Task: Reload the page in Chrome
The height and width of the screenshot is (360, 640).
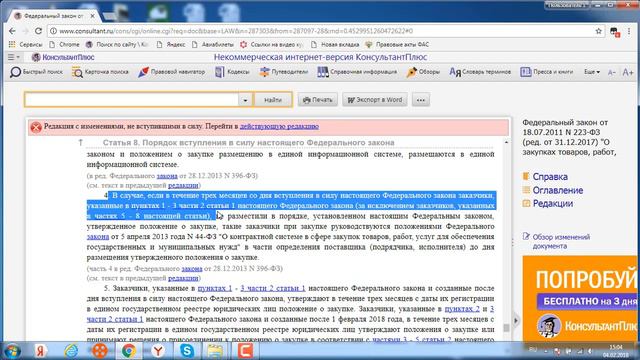Action: [38, 31]
